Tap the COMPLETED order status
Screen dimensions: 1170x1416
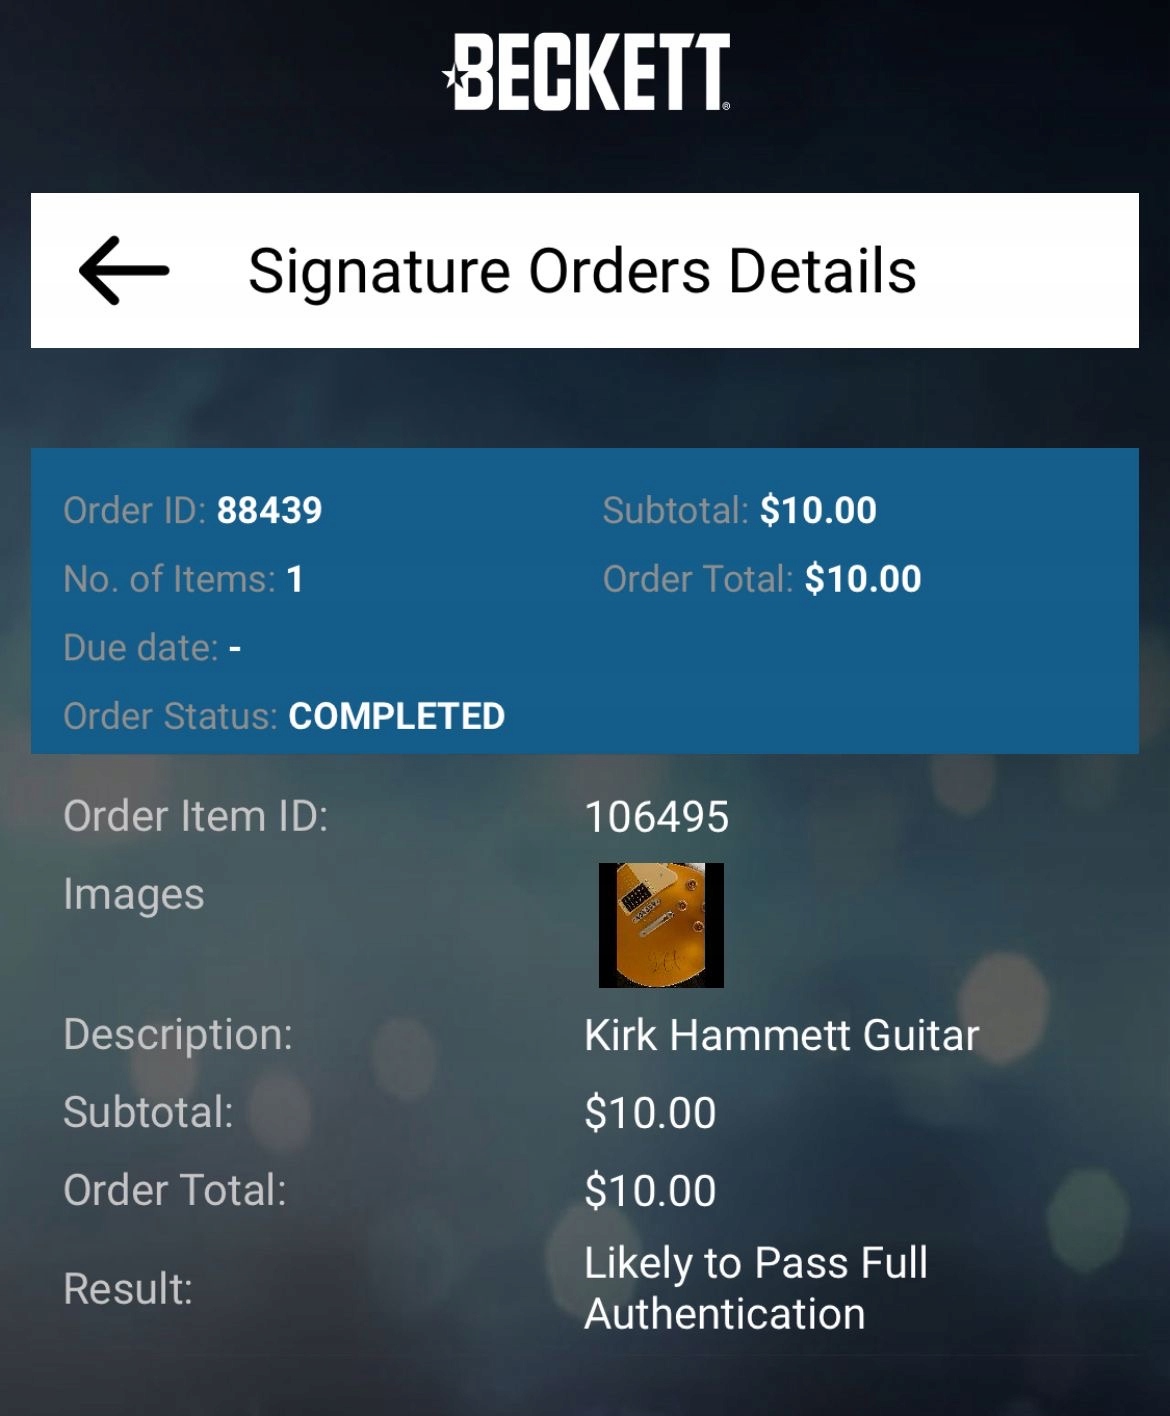click(397, 716)
